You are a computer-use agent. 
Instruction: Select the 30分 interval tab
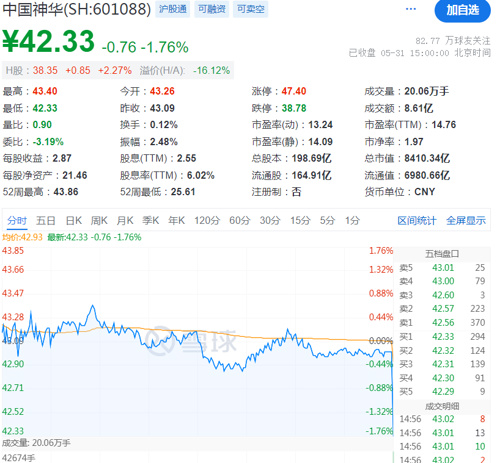pos(270,221)
